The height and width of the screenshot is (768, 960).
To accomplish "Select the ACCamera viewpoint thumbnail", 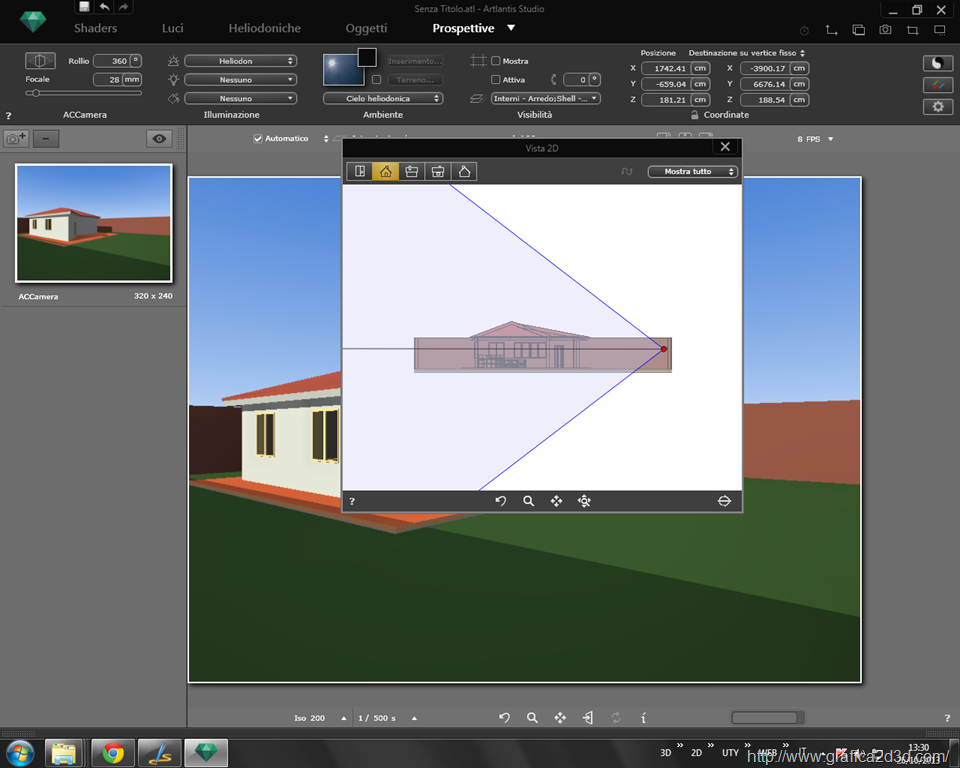I will coord(94,224).
